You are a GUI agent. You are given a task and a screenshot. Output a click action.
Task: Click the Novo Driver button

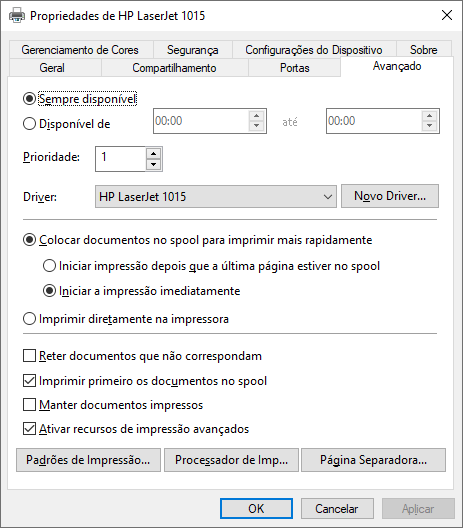click(390, 196)
